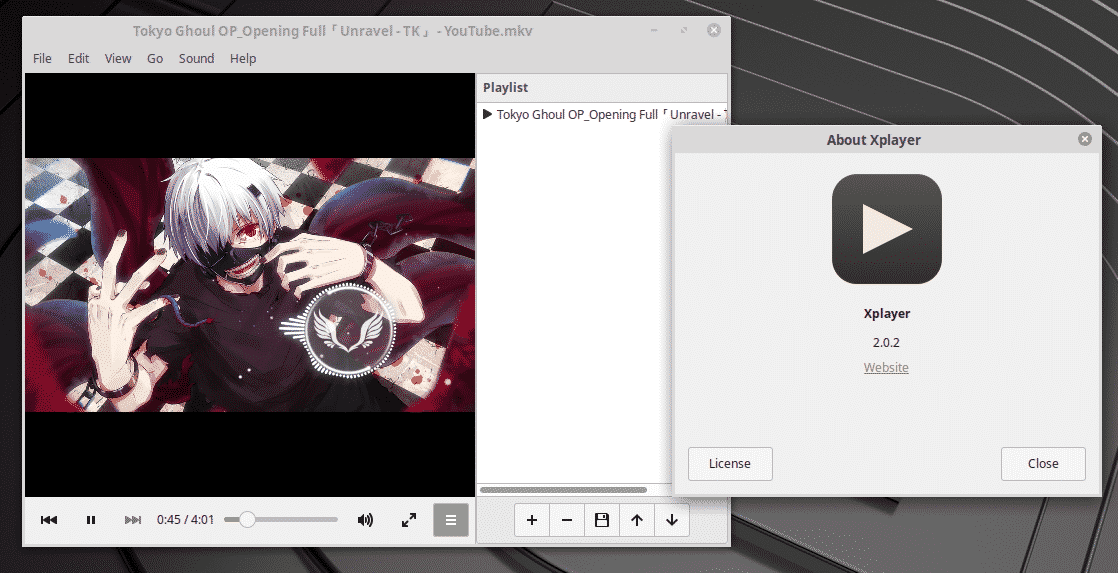Enter fullscreen with the expand arrows icon
Screen dimensions: 1118x573
(409, 520)
